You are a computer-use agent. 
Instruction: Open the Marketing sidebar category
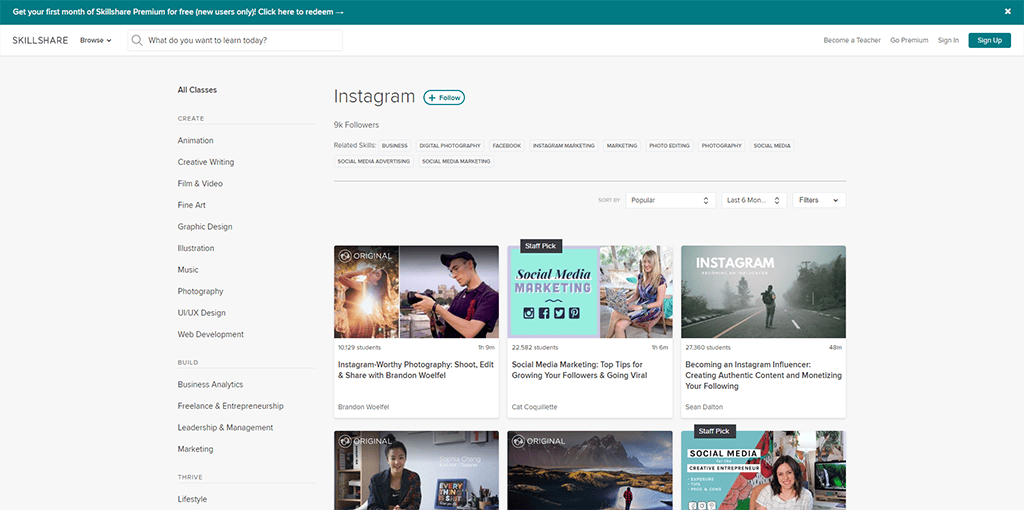coord(195,449)
